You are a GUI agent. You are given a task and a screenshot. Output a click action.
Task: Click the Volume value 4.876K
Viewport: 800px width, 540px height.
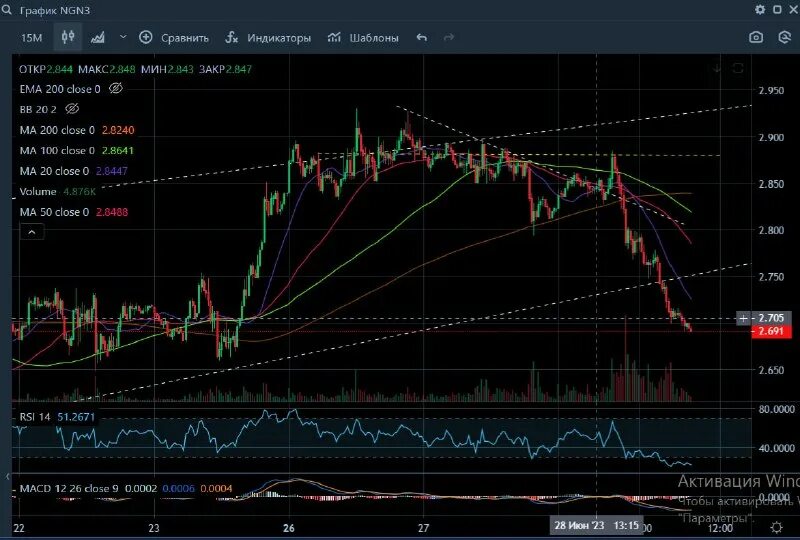[x=80, y=191]
